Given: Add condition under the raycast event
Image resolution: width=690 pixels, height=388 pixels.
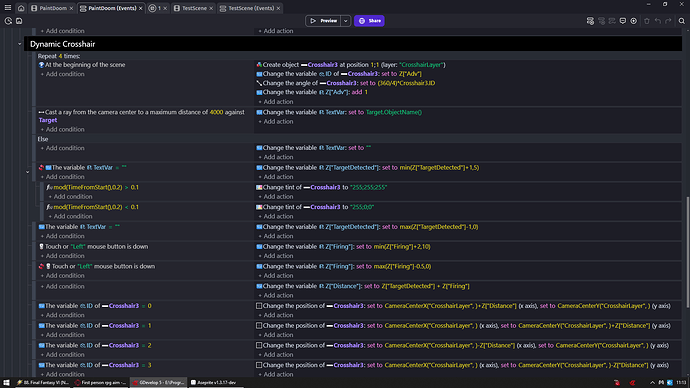Looking at the screenshot, I should pyautogui.click(x=62, y=129).
